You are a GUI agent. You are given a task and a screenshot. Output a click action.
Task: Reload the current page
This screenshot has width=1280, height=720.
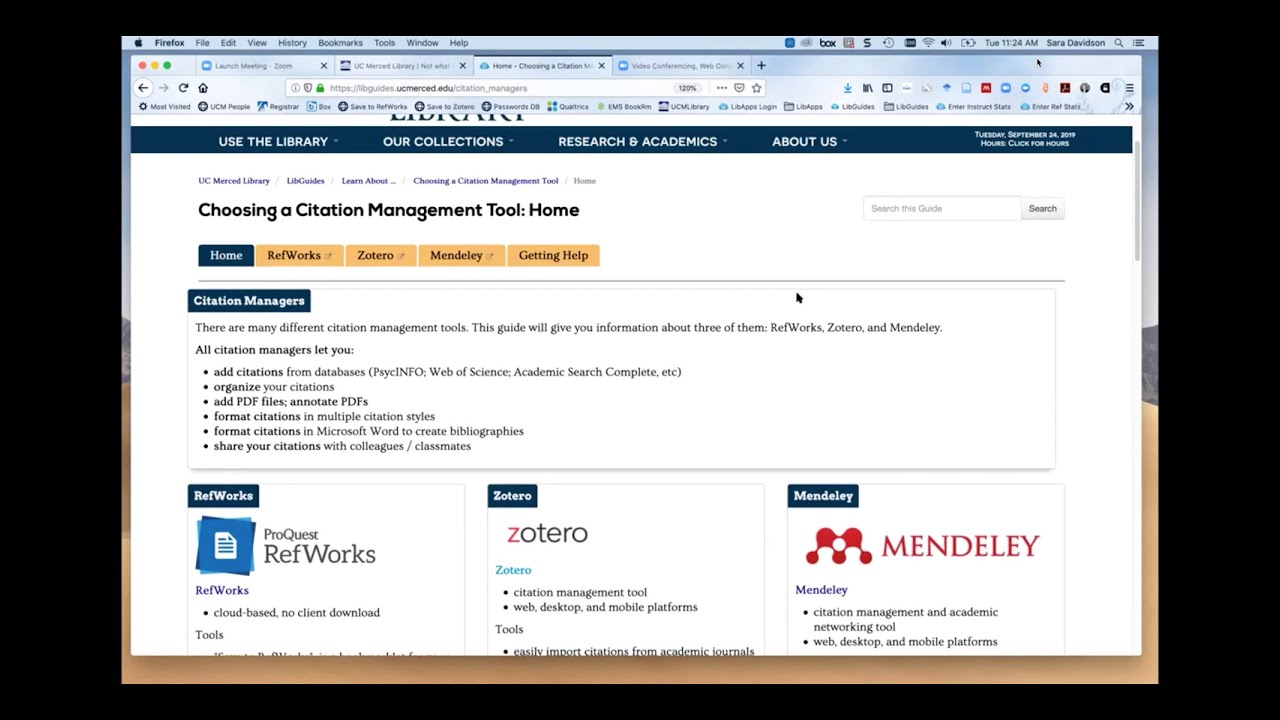click(183, 88)
